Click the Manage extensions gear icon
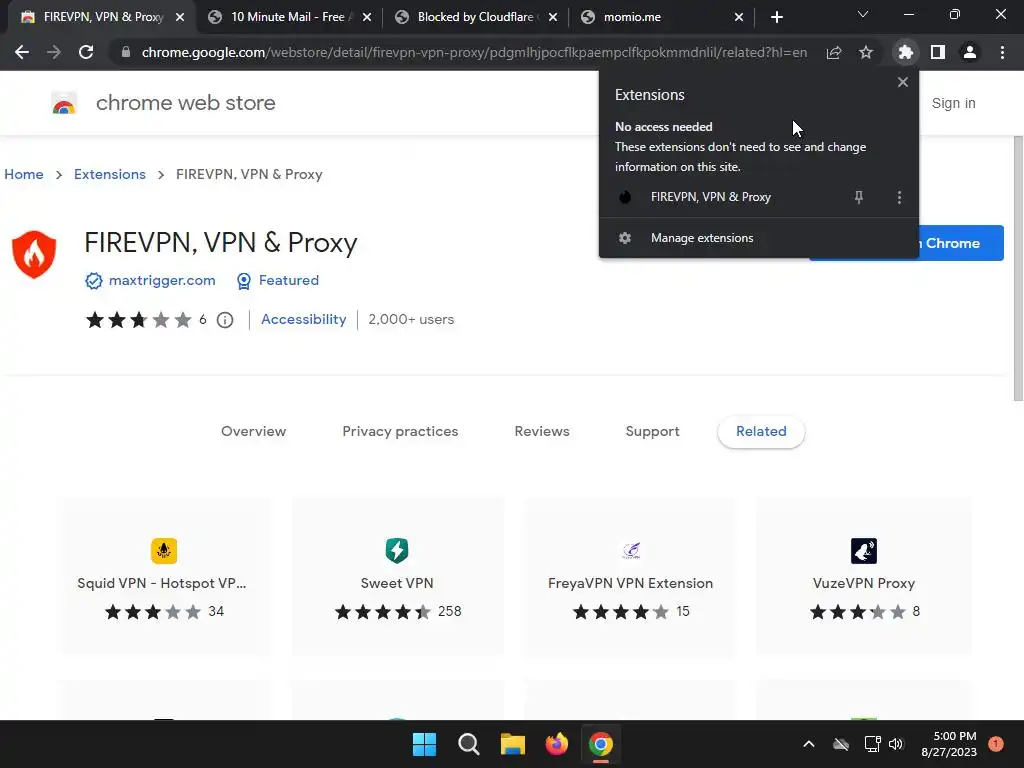 (x=625, y=238)
